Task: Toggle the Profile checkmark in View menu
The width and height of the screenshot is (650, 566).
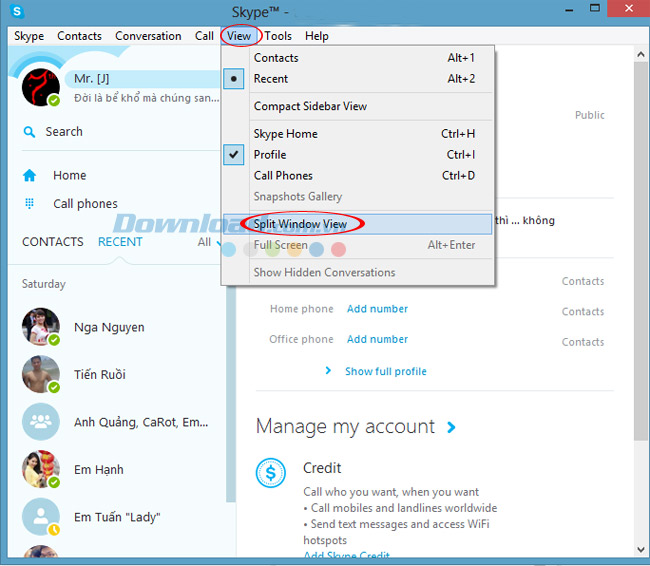Action: click(x=233, y=155)
